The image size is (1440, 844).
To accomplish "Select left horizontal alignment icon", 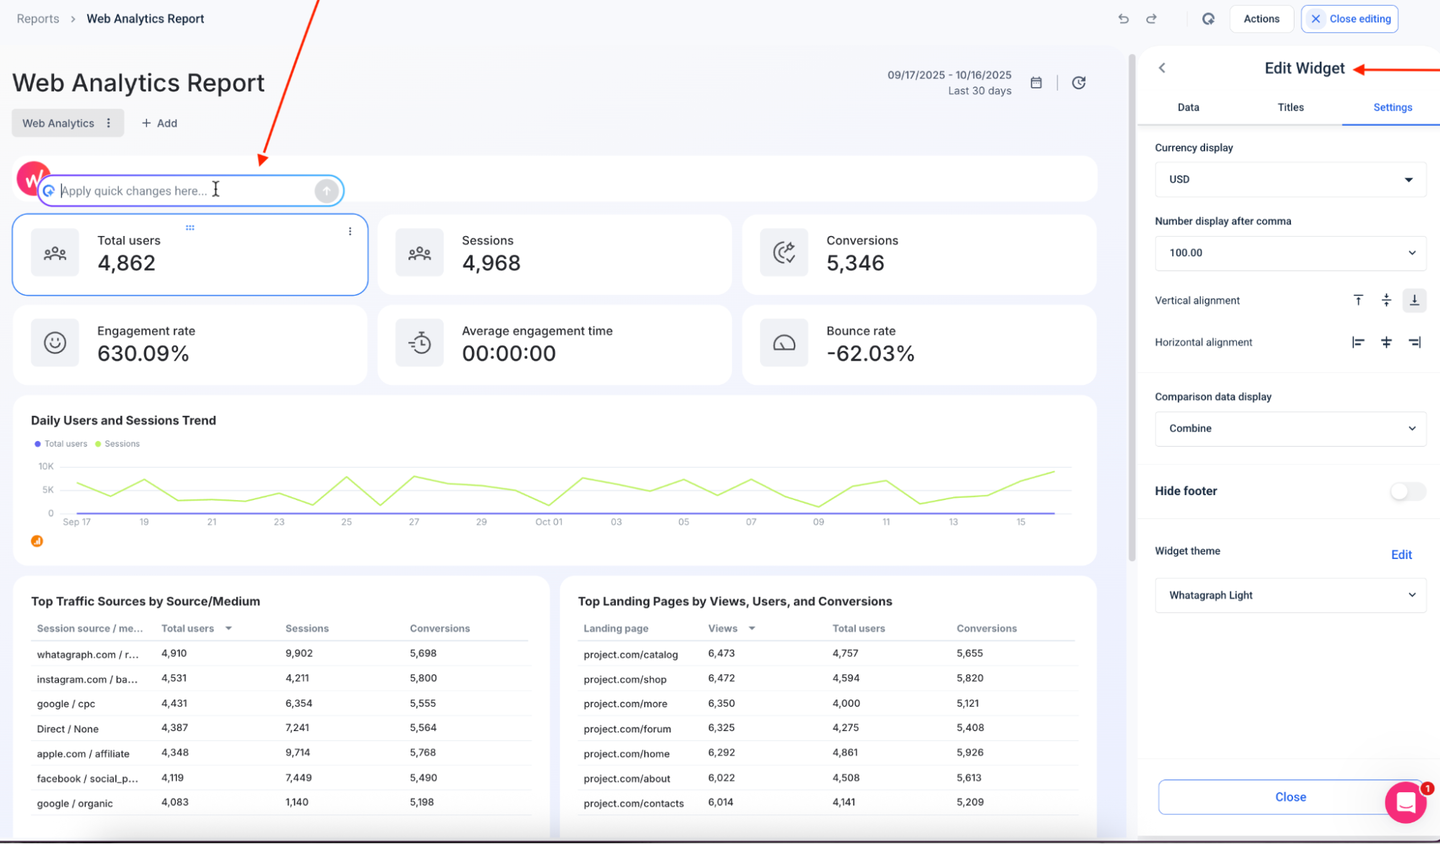I will (x=1358, y=341).
